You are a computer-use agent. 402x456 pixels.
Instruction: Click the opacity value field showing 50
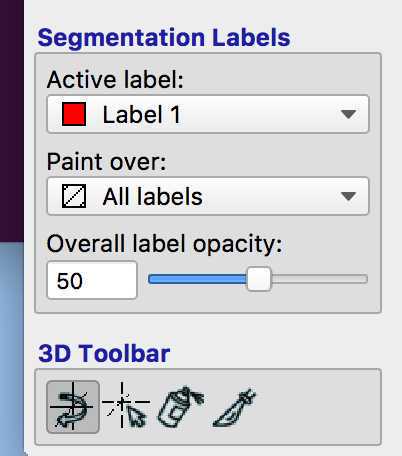(92, 280)
